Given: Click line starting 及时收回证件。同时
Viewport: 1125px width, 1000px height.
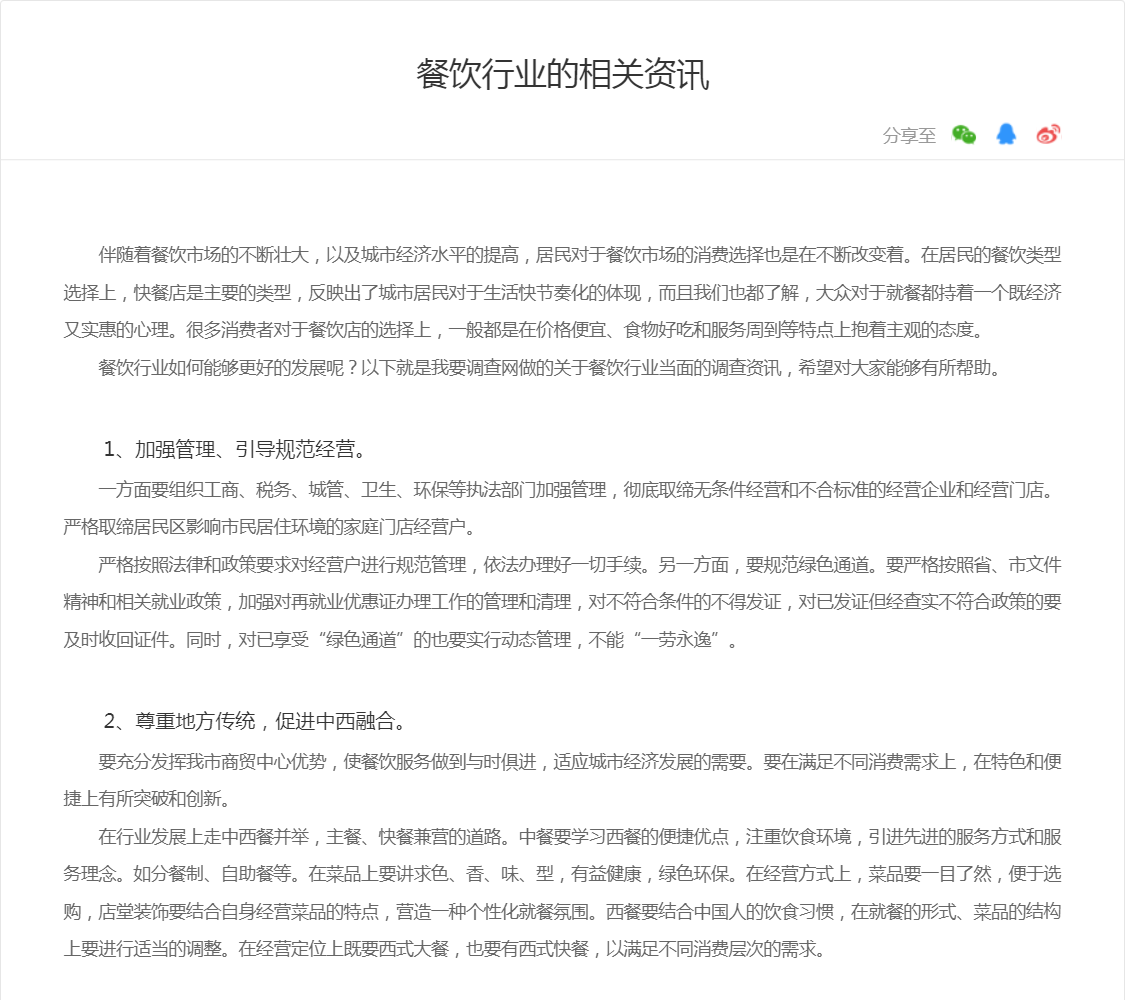Looking at the screenshot, I should (x=400, y=639).
